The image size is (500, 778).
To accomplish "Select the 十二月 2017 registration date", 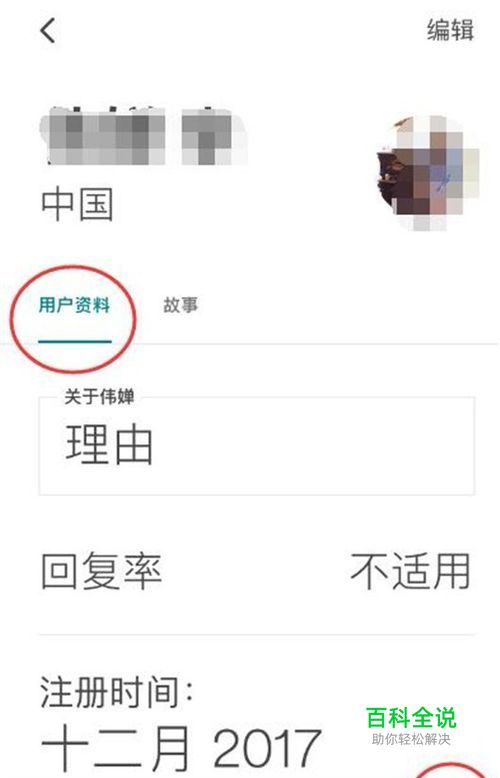I will [181, 748].
